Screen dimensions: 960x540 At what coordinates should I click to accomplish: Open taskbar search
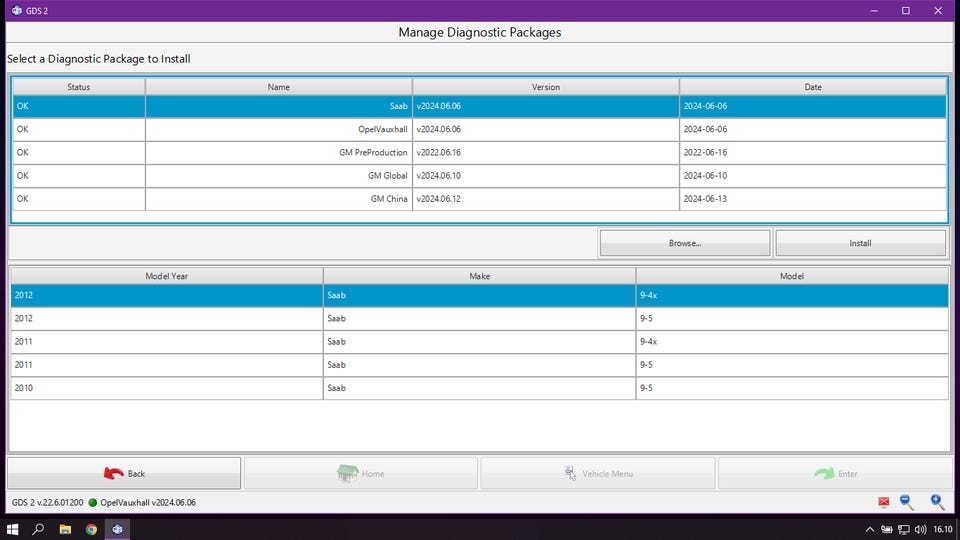38,529
